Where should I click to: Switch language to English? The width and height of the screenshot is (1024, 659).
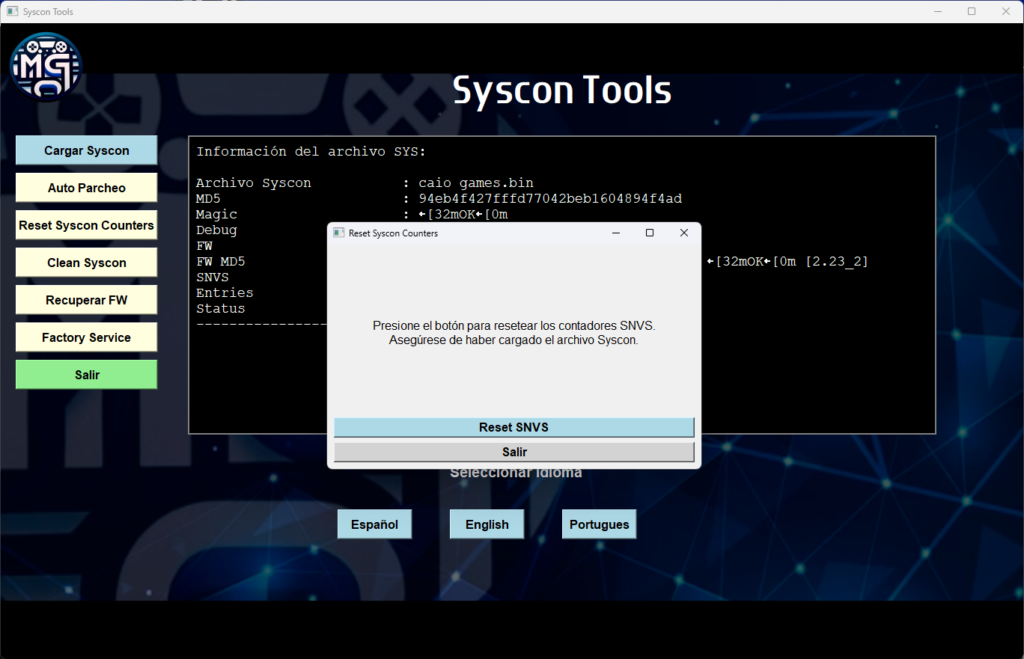coord(487,524)
